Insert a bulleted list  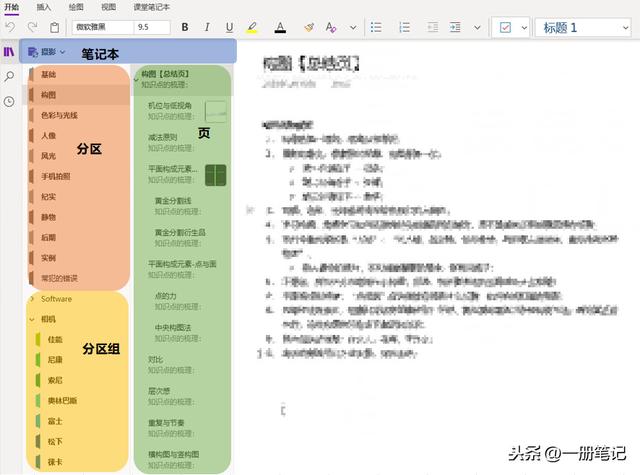click(376, 27)
